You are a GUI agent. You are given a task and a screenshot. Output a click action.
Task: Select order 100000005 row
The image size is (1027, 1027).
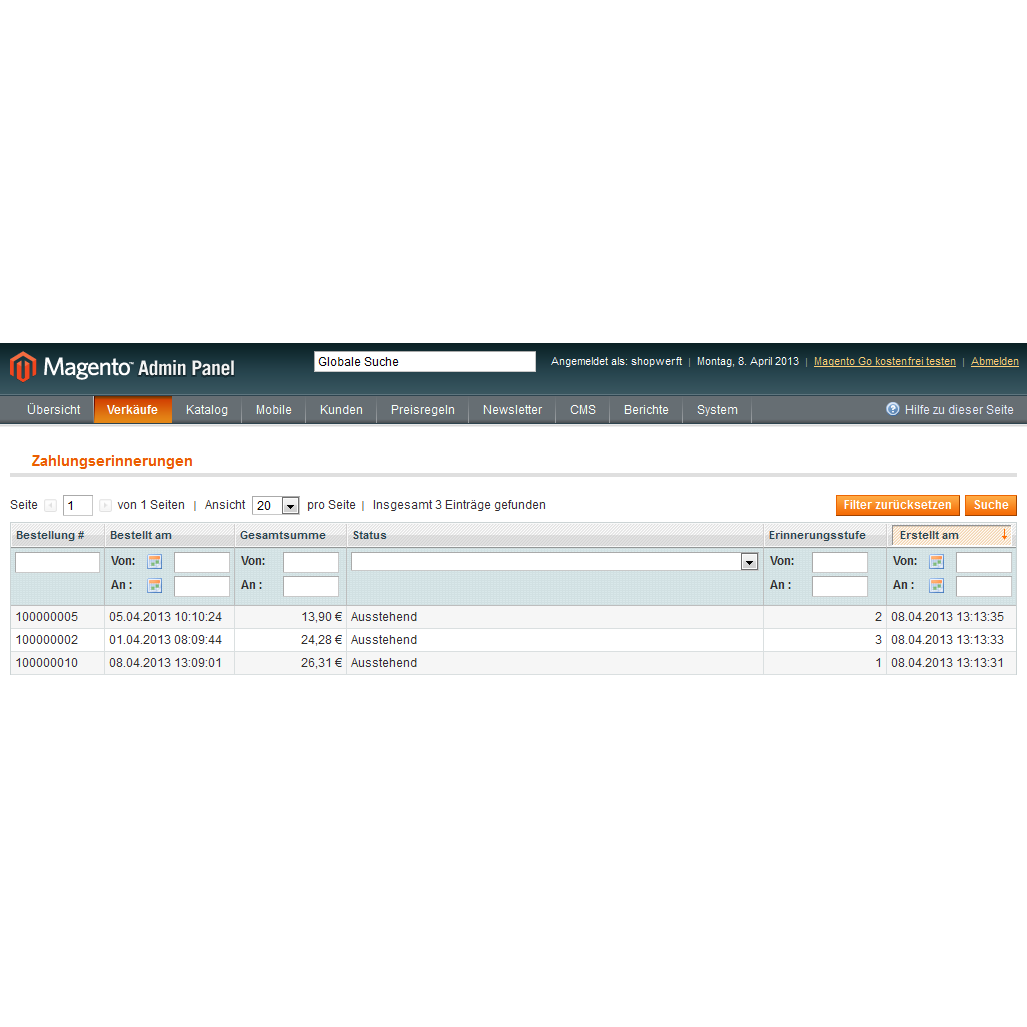(x=514, y=617)
